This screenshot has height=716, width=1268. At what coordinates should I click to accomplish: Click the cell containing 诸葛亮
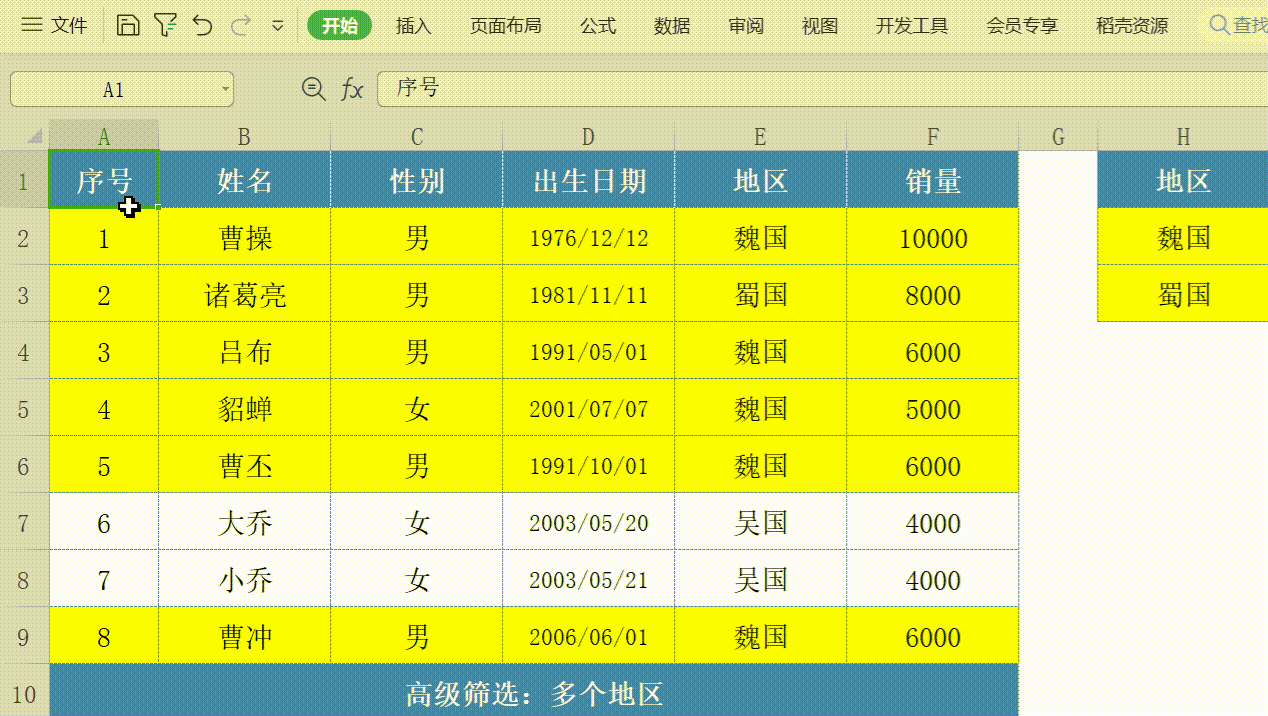click(243, 294)
